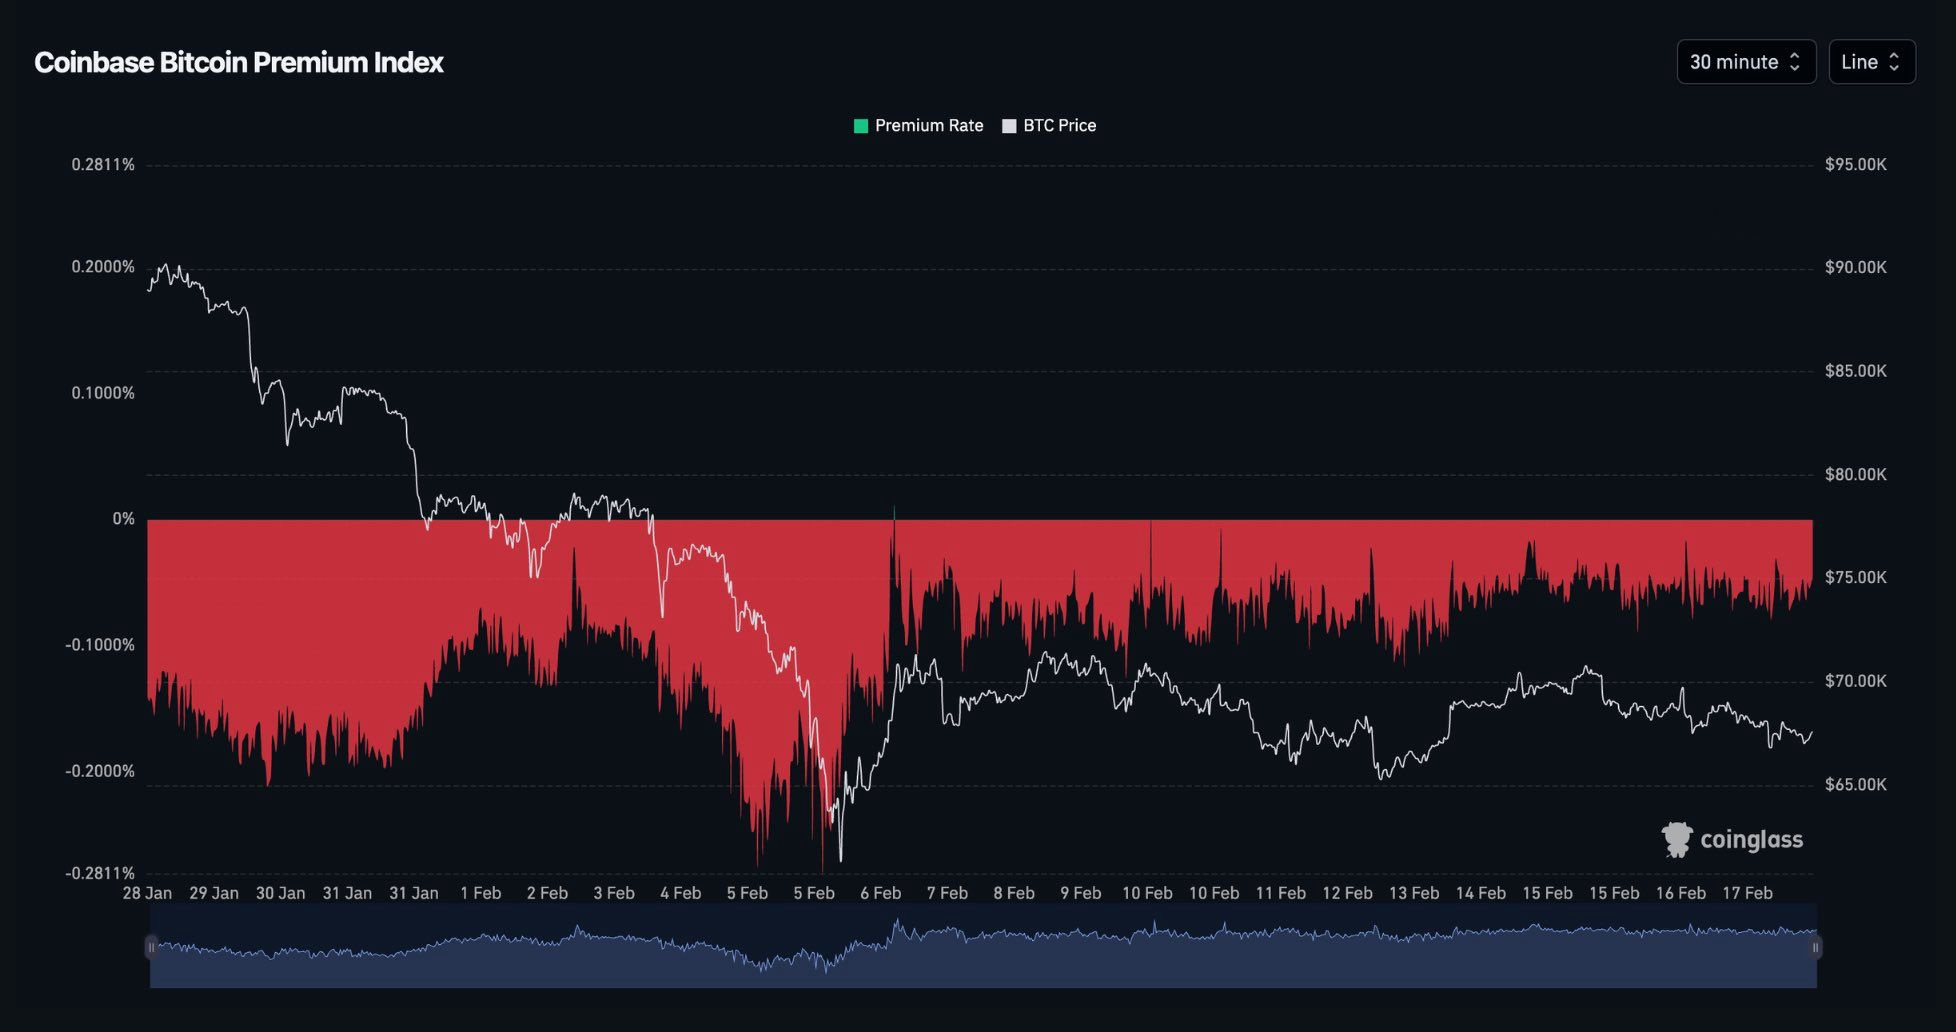1956x1032 pixels.
Task: Open the Line chart type dropdown
Action: (1859, 62)
